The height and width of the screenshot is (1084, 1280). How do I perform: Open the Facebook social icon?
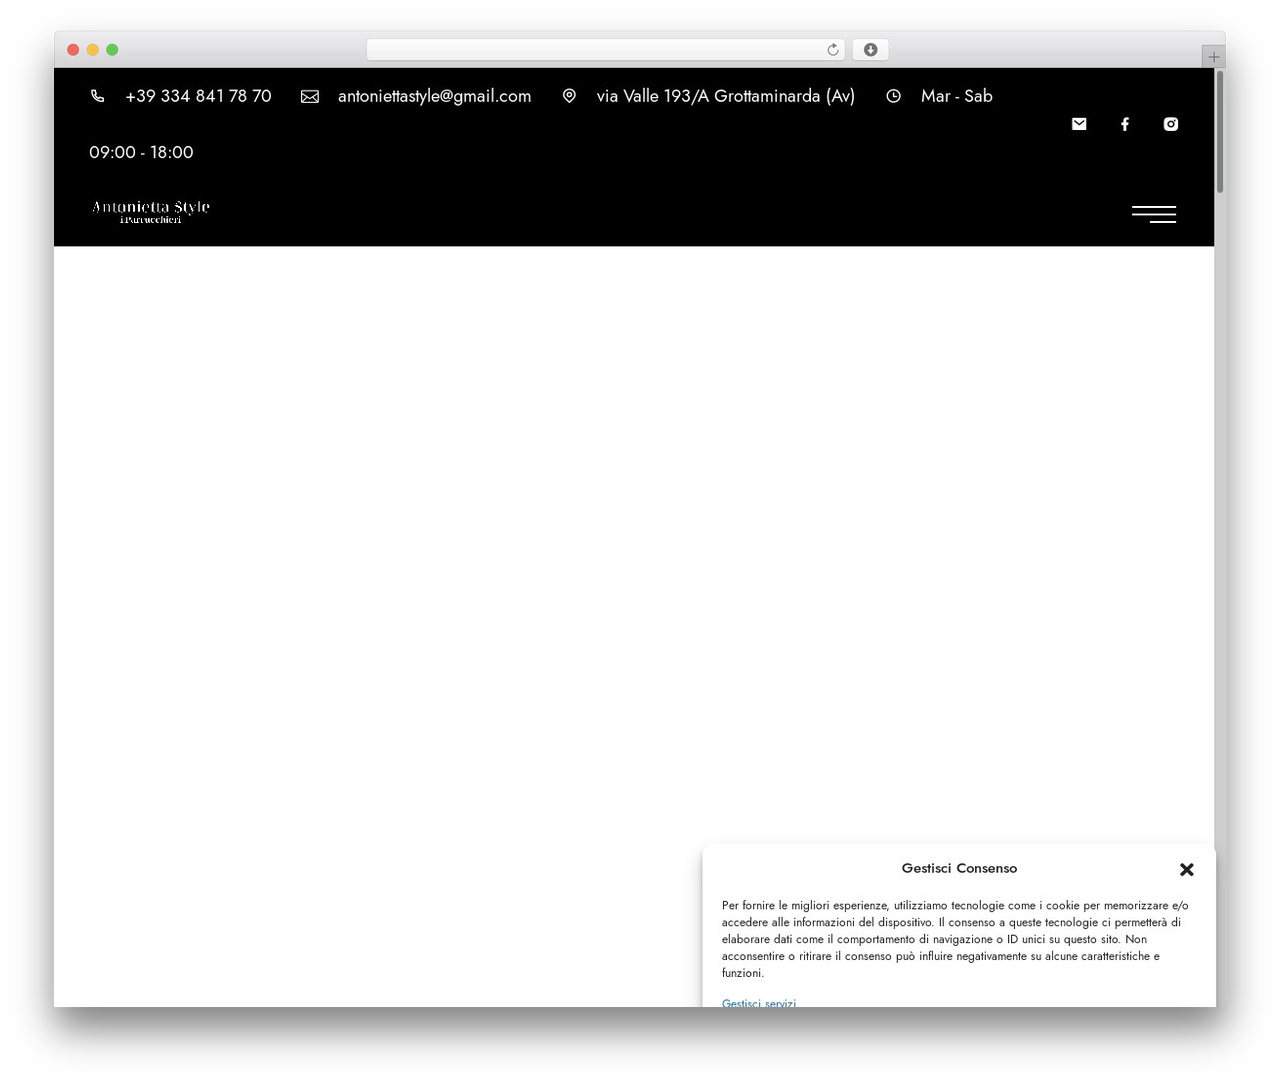click(1125, 124)
